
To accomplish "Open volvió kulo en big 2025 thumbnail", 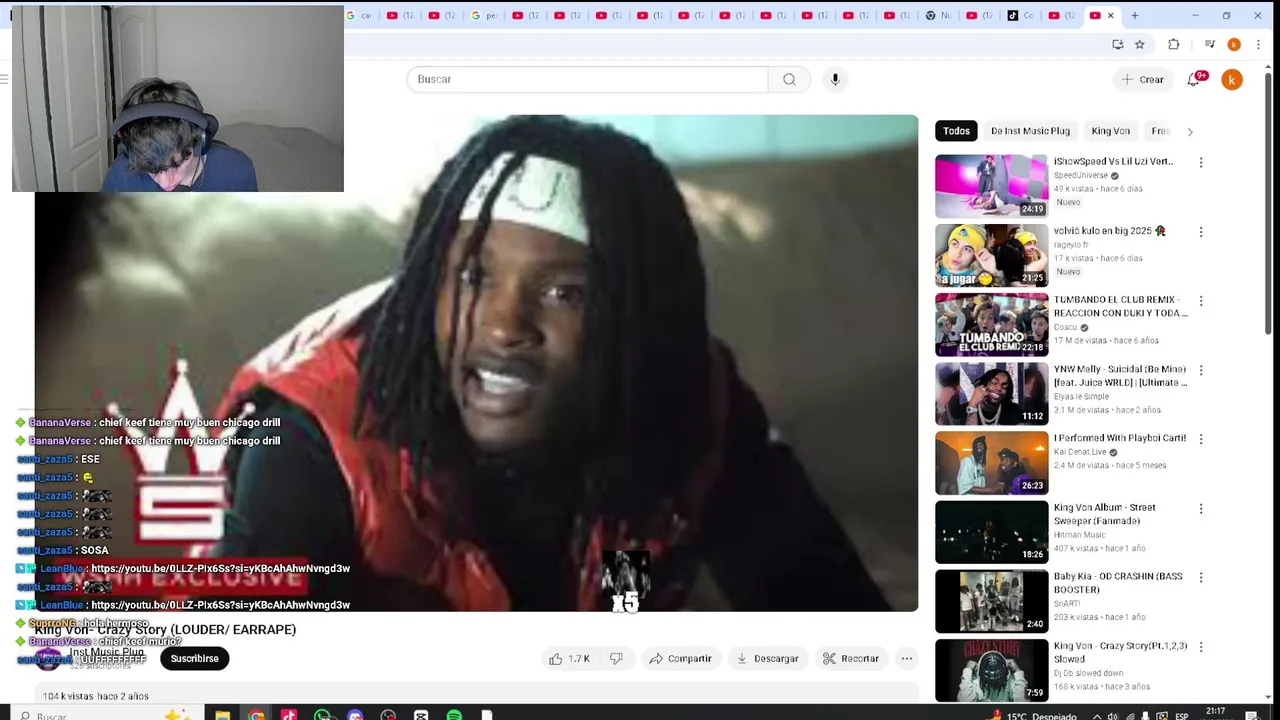I will [x=991, y=255].
